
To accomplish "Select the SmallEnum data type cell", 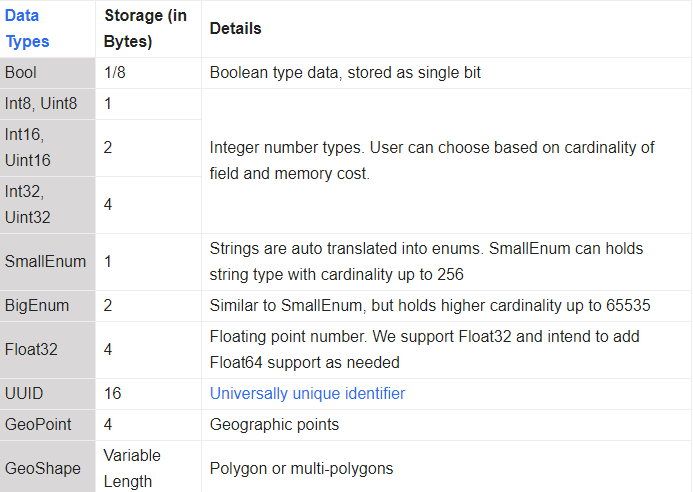I will (x=47, y=262).
